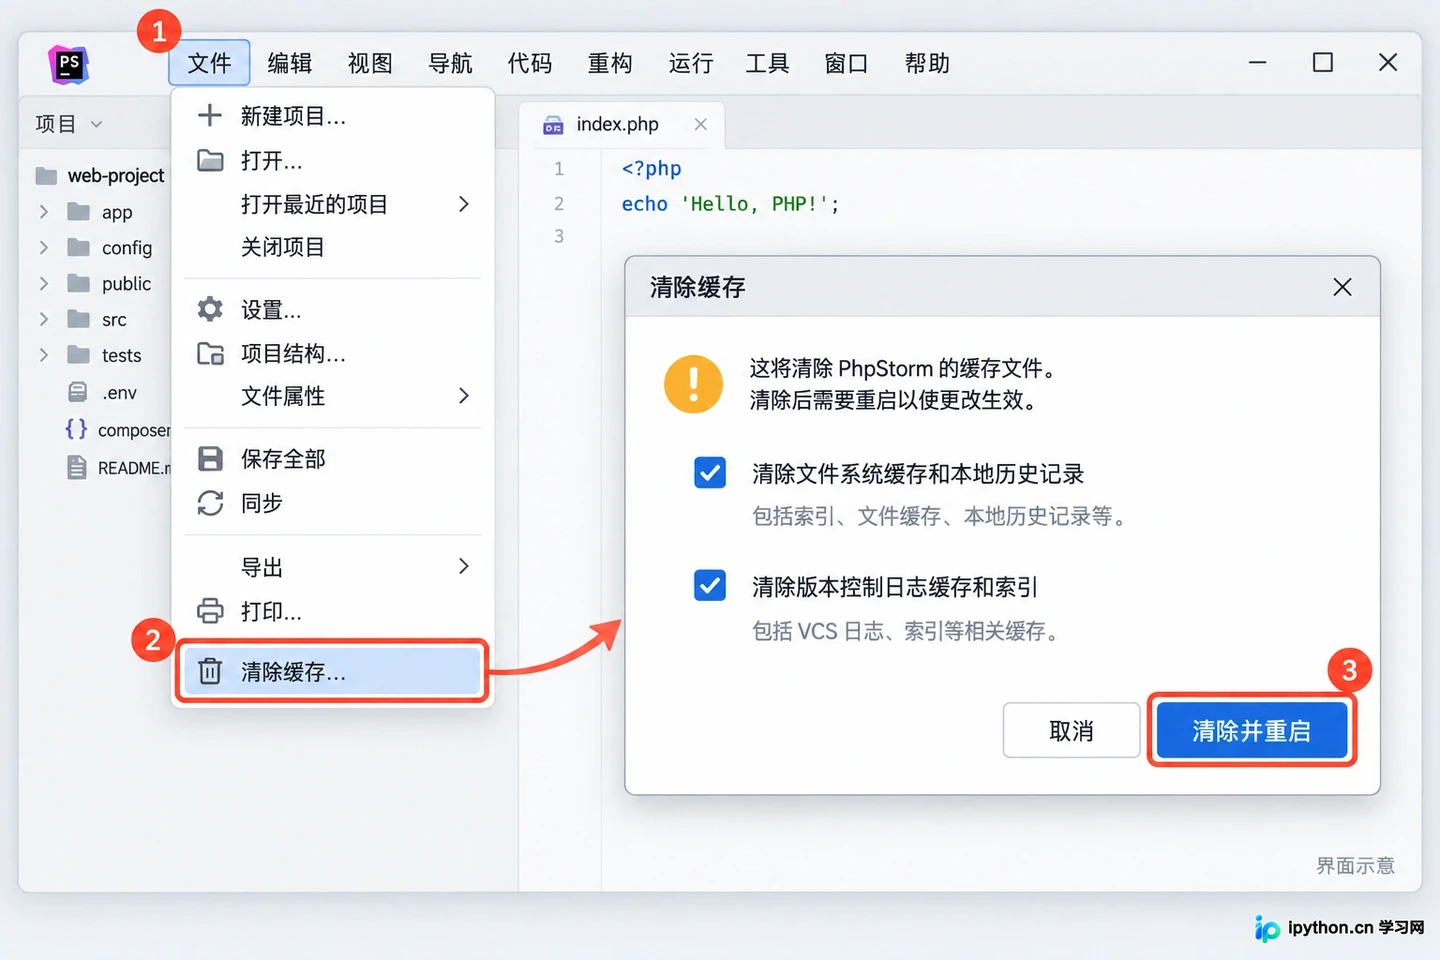1440x960 pixels.
Task: Click the .env file icon
Action: 77,392
